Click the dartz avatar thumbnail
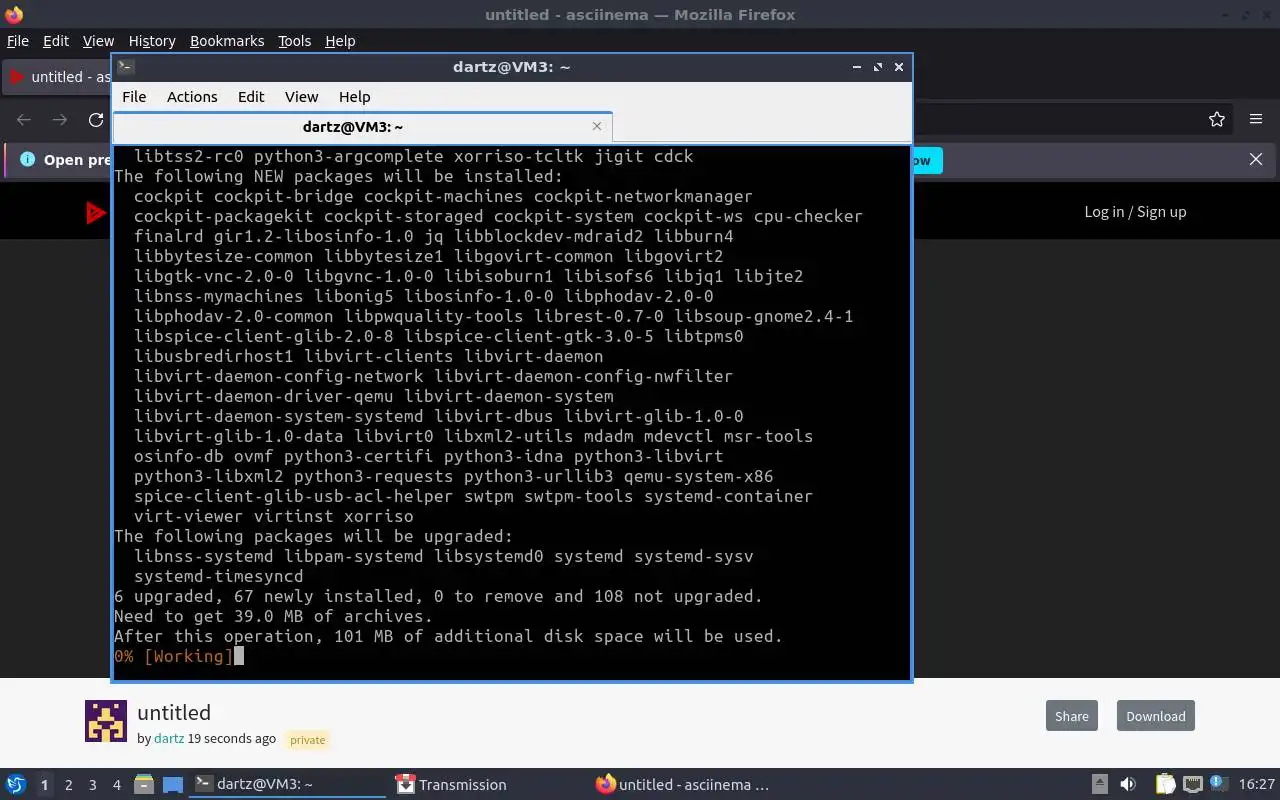 106,722
